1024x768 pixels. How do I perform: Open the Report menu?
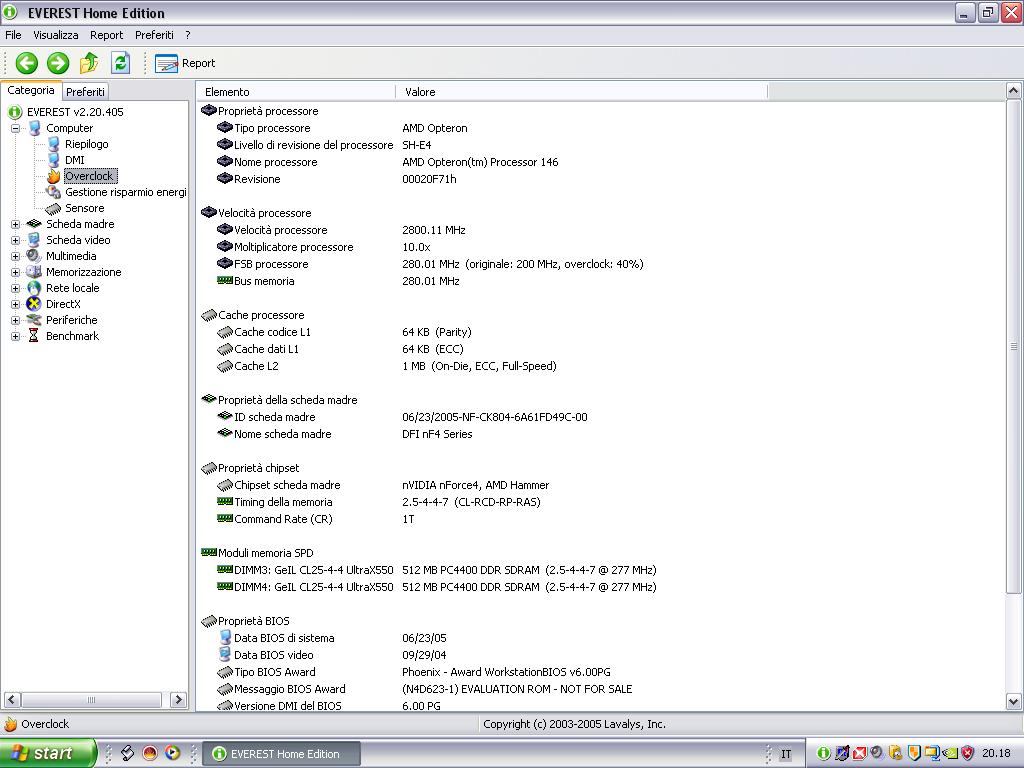(106, 35)
